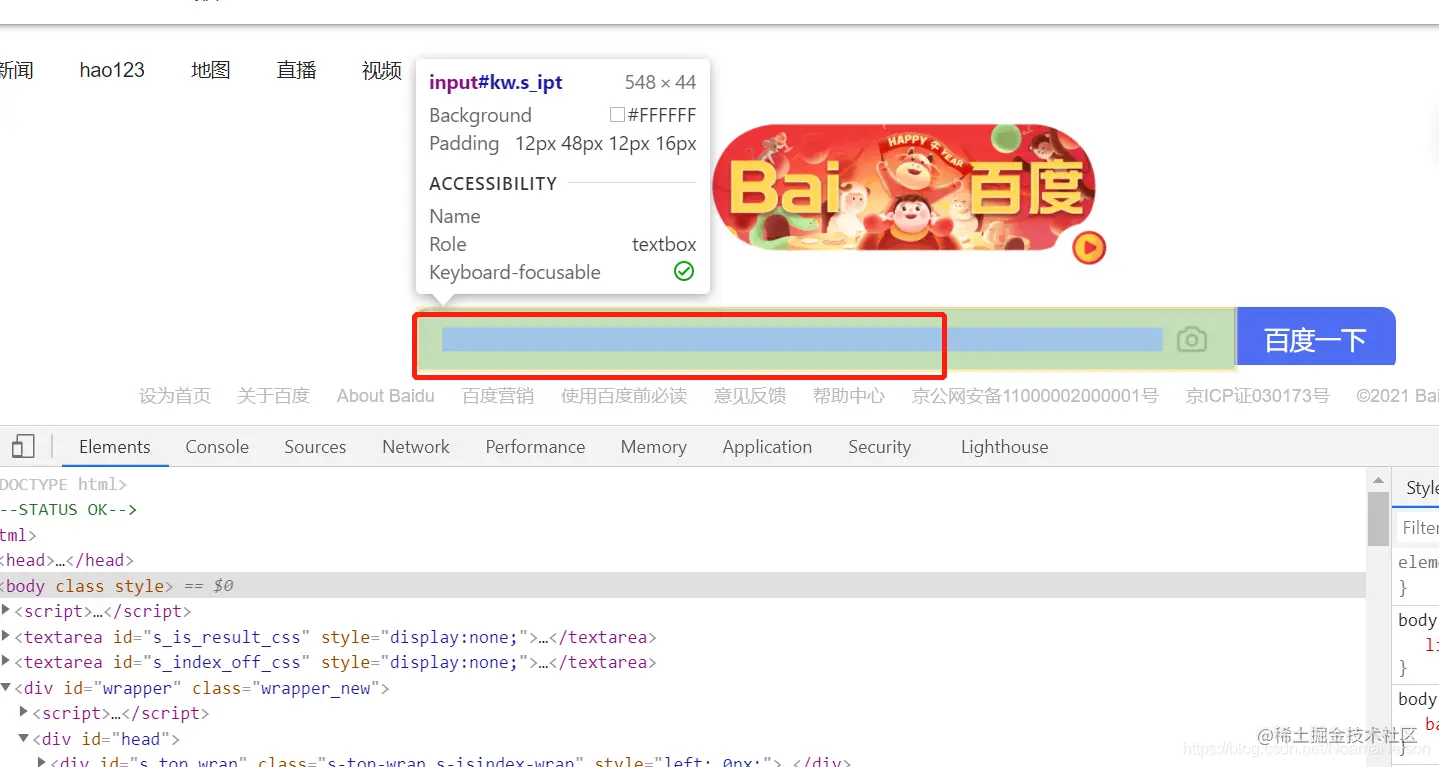Collapse the div#head node
1439x767 pixels.
point(25,739)
